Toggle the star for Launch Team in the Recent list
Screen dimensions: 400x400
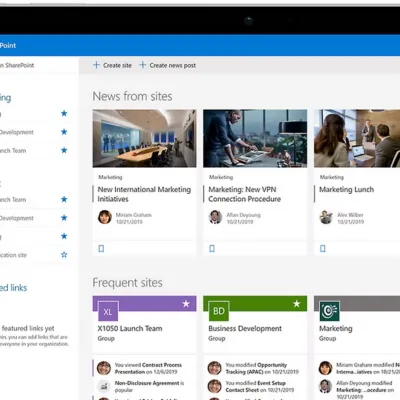[64, 199]
